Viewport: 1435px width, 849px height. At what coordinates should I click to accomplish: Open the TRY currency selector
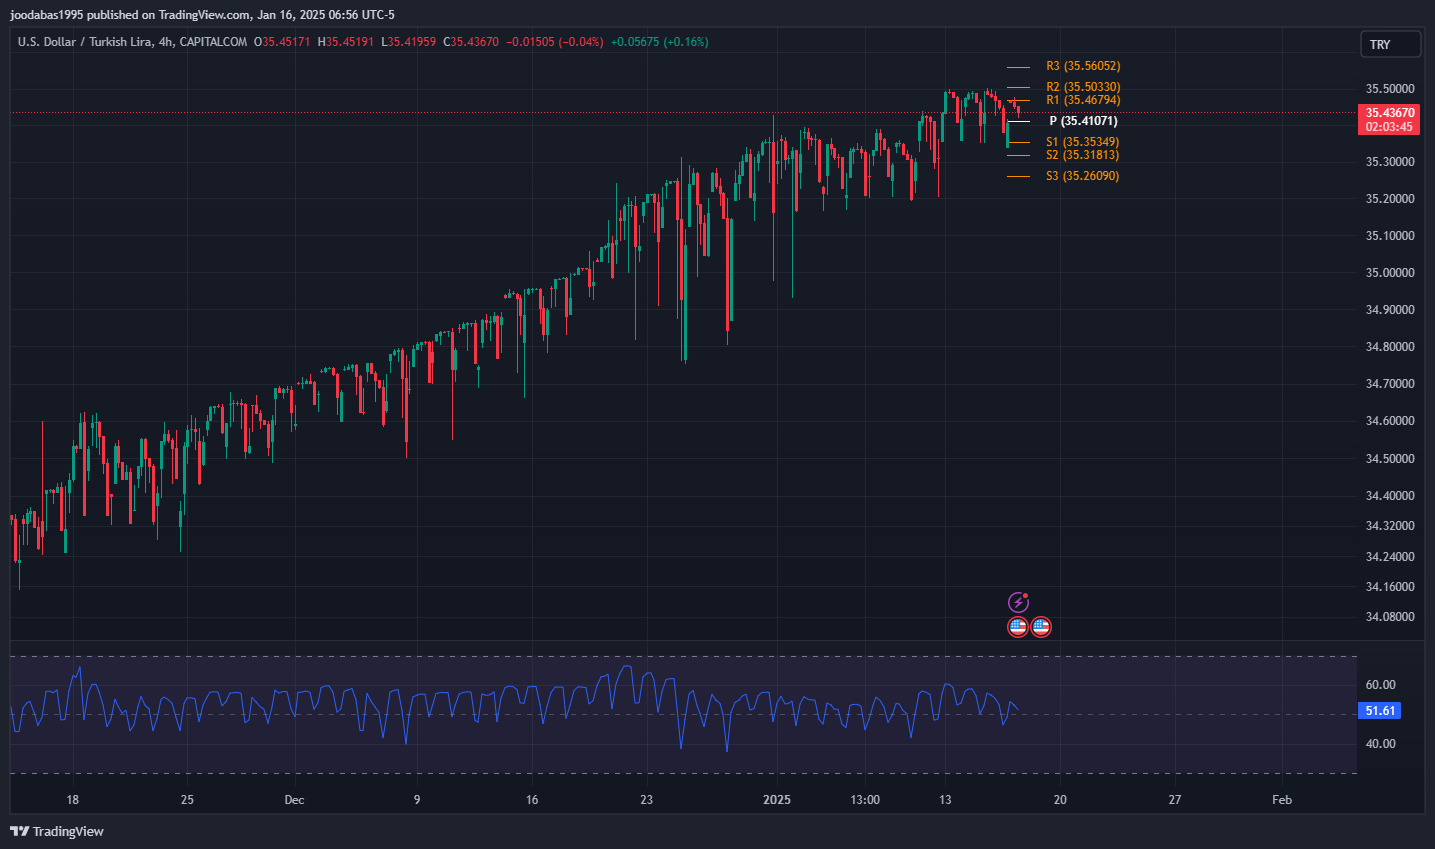(x=1389, y=44)
